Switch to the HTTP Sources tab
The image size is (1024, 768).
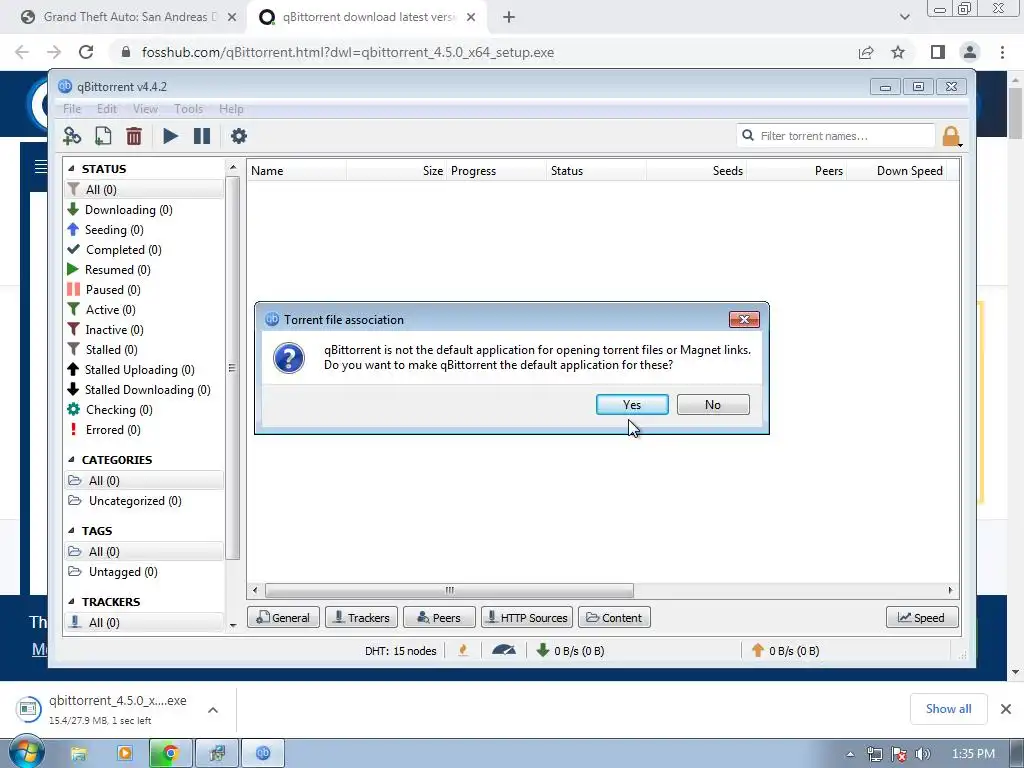click(x=527, y=618)
